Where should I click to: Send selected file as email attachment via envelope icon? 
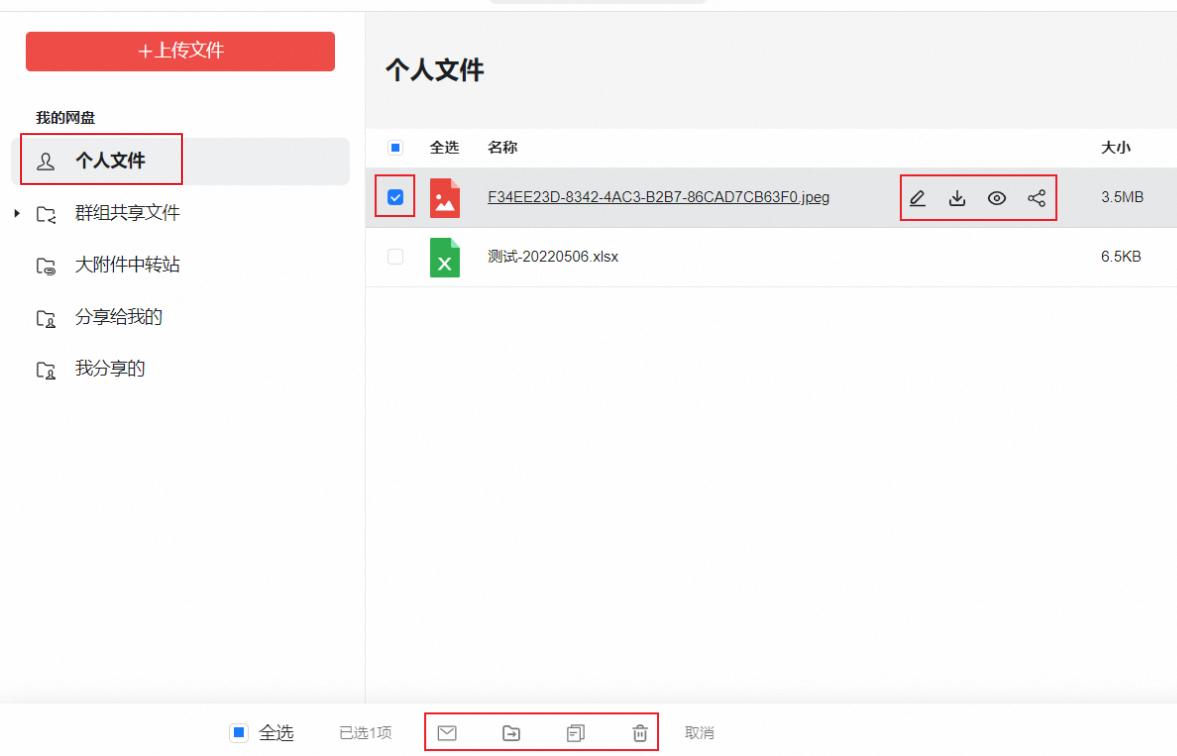click(x=447, y=732)
